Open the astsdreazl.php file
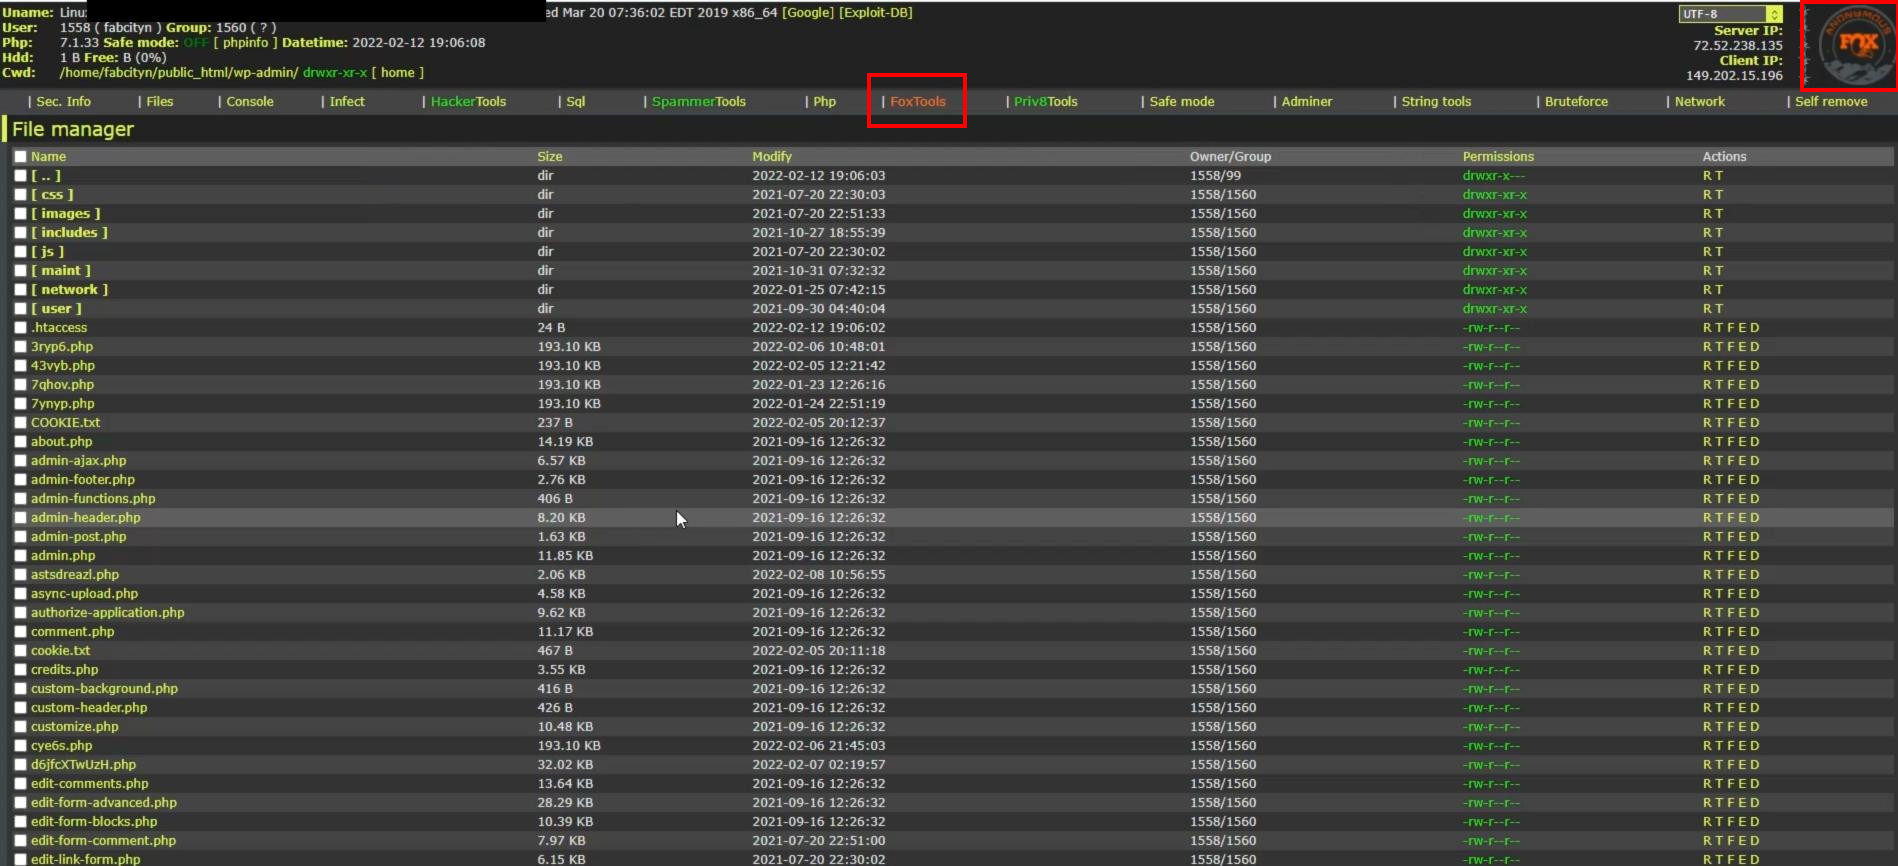The width and height of the screenshot is (1898, 866). (x=75, y=574)
